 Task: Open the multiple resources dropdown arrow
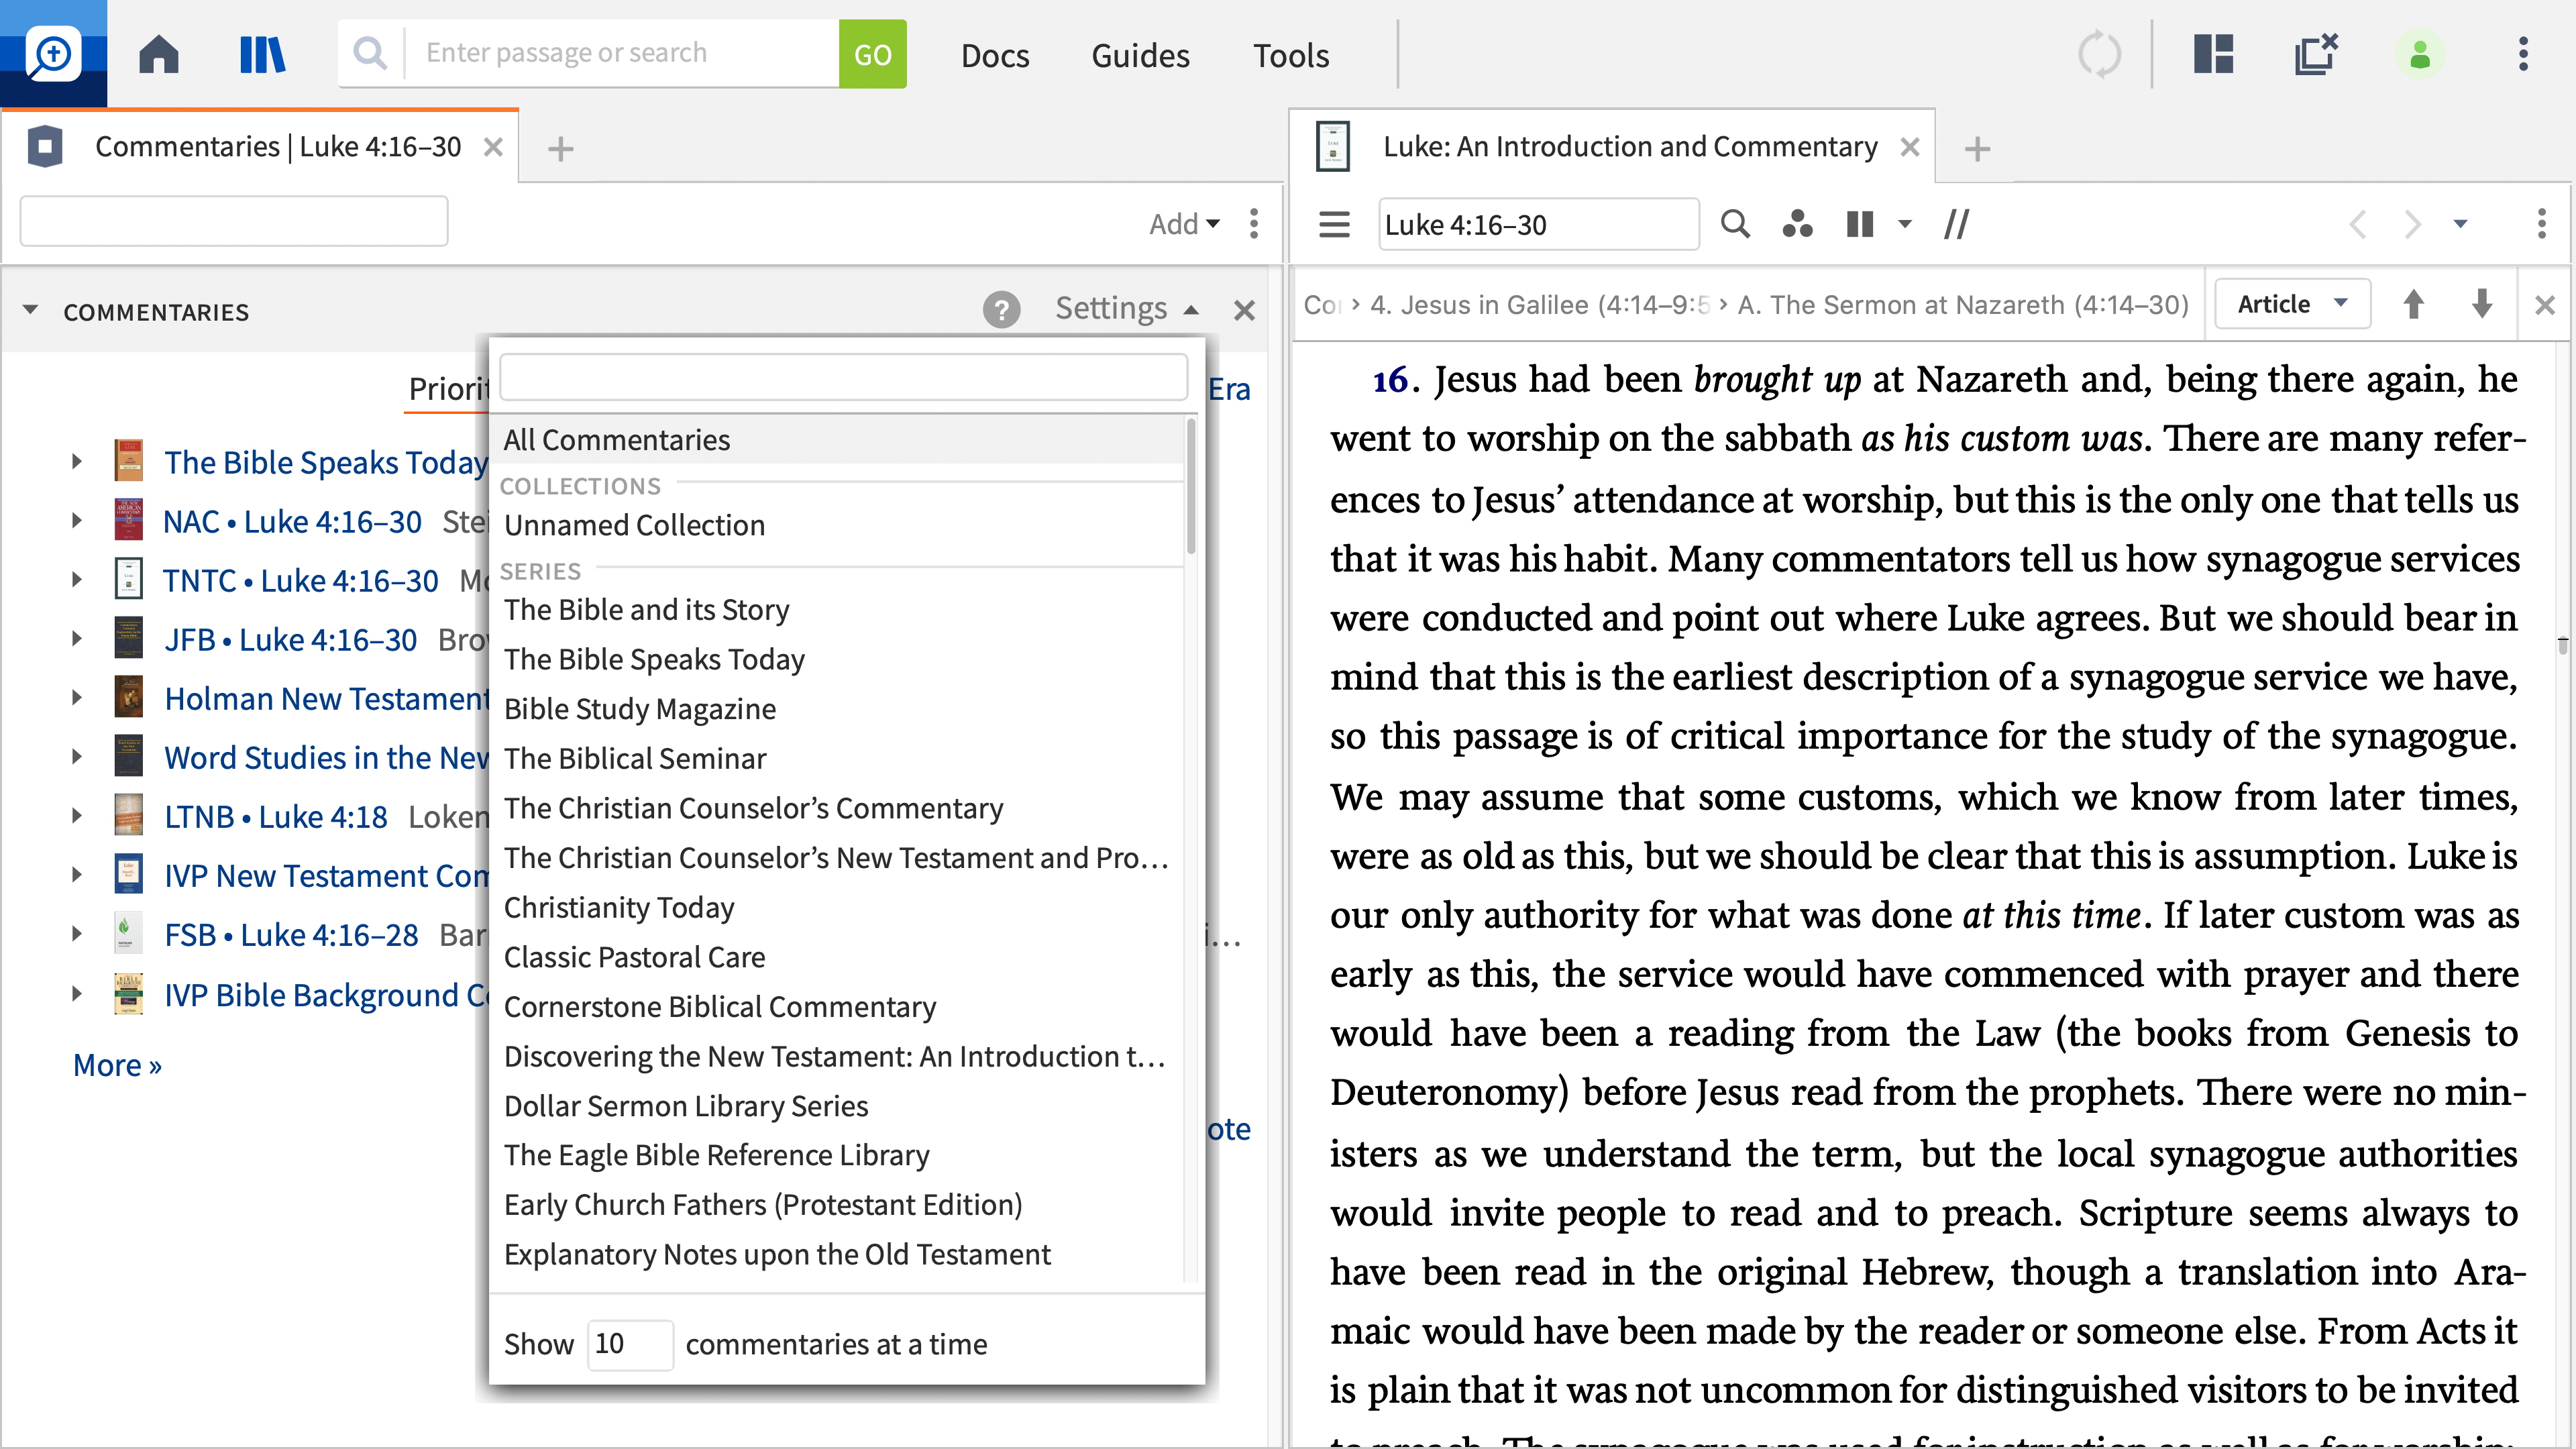click(x=1905, y=224)
